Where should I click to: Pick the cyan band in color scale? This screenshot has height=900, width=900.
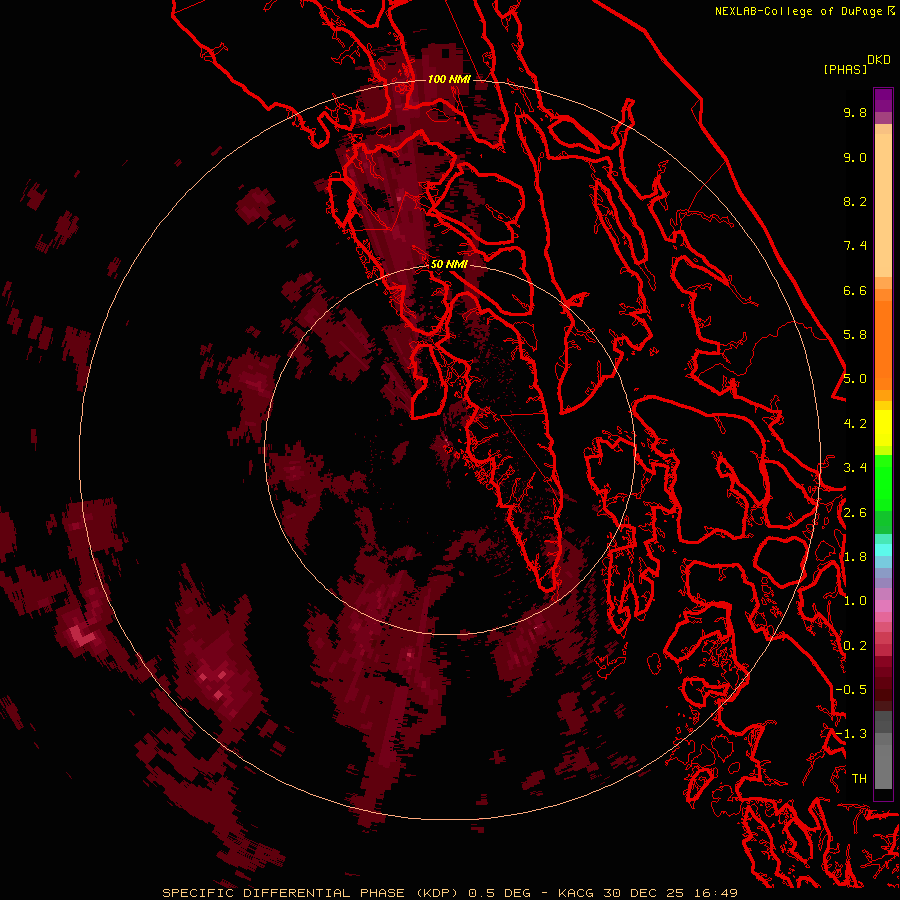point(883,550)
